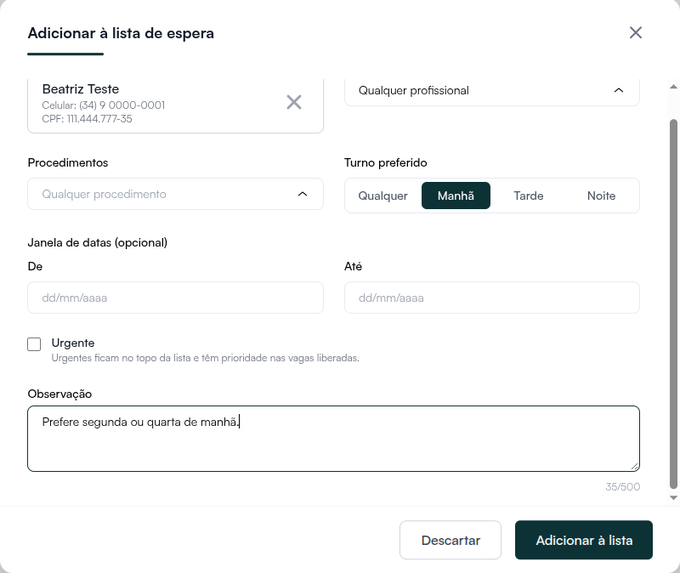Viewport: 680px width, 573px height.
Task: Click the CPF: 111.444.777-35 text
Action: [x=87, y=118]
